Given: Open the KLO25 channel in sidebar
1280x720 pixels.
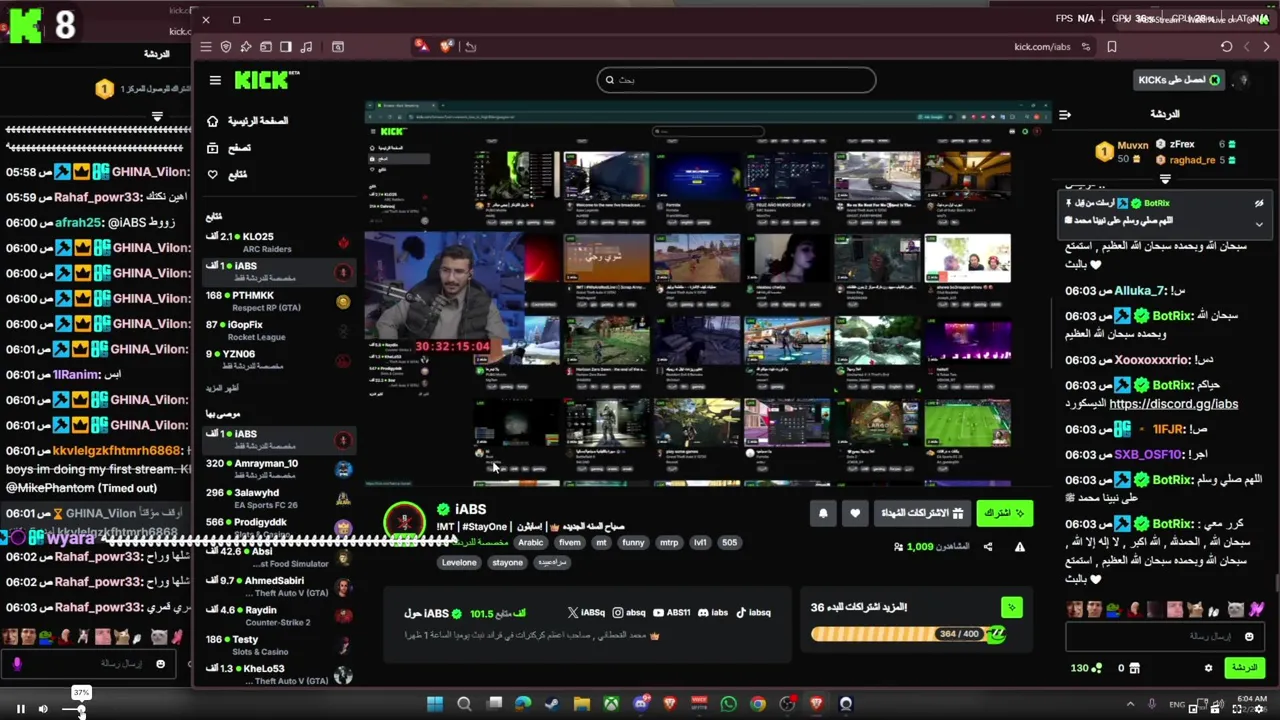Looking at the screenshot, I should point(278,243).
